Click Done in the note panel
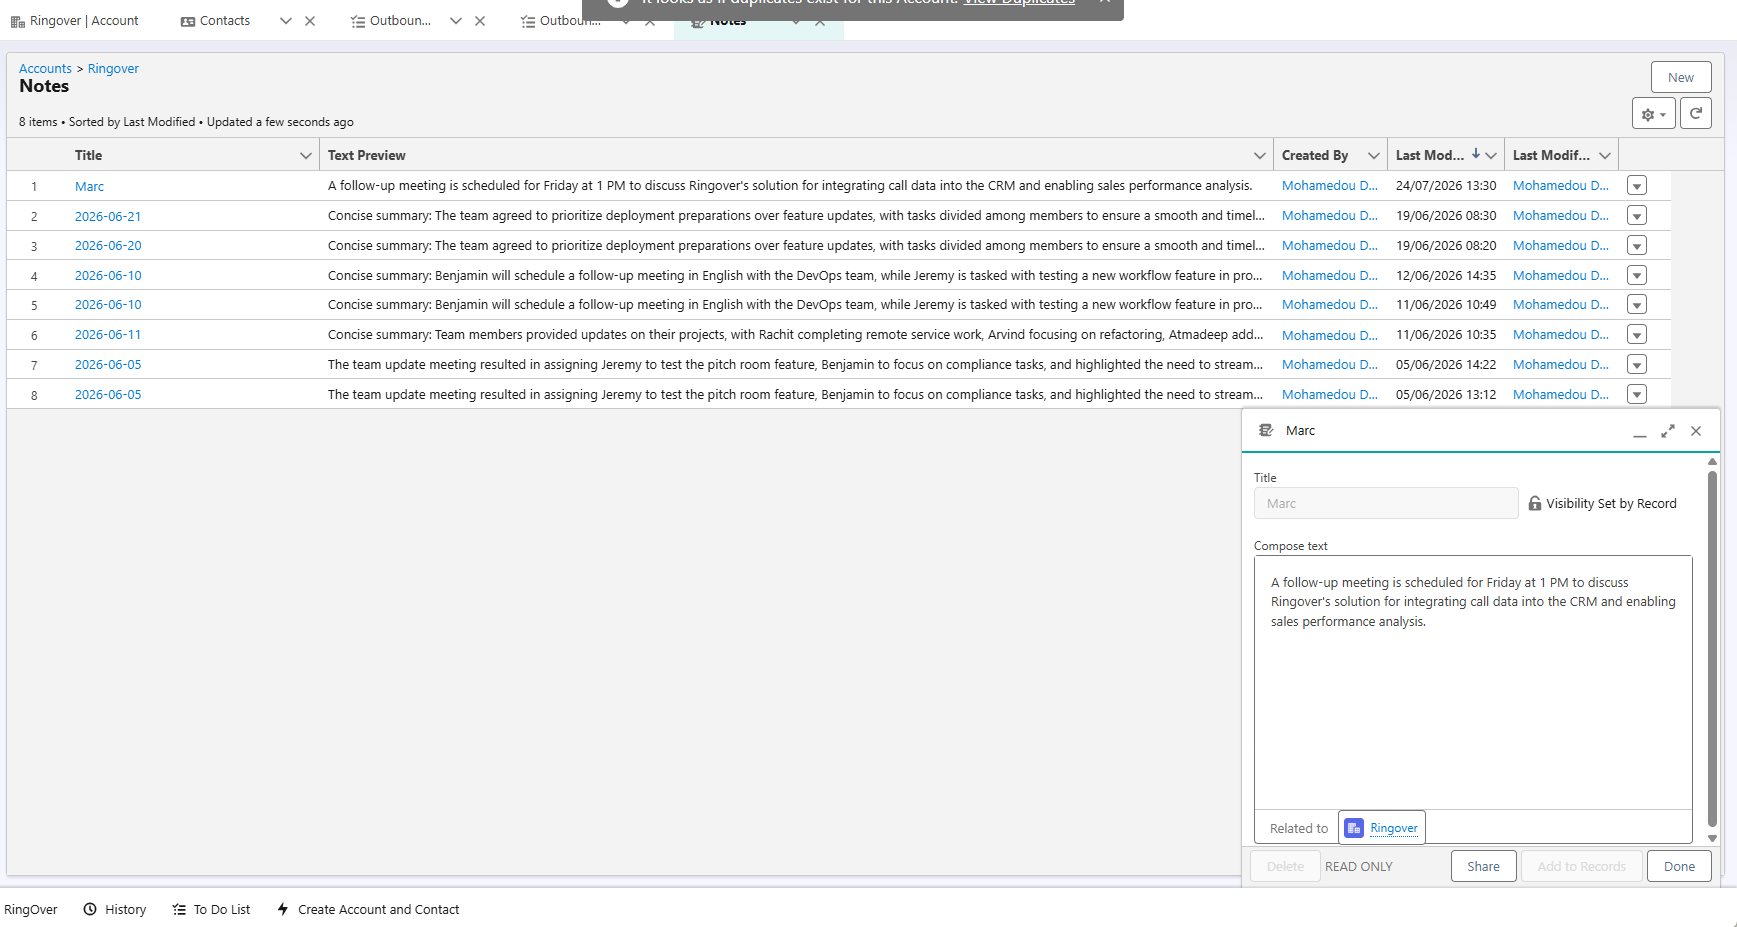This screenshot has height=927, width=1737. [1679, 866]
